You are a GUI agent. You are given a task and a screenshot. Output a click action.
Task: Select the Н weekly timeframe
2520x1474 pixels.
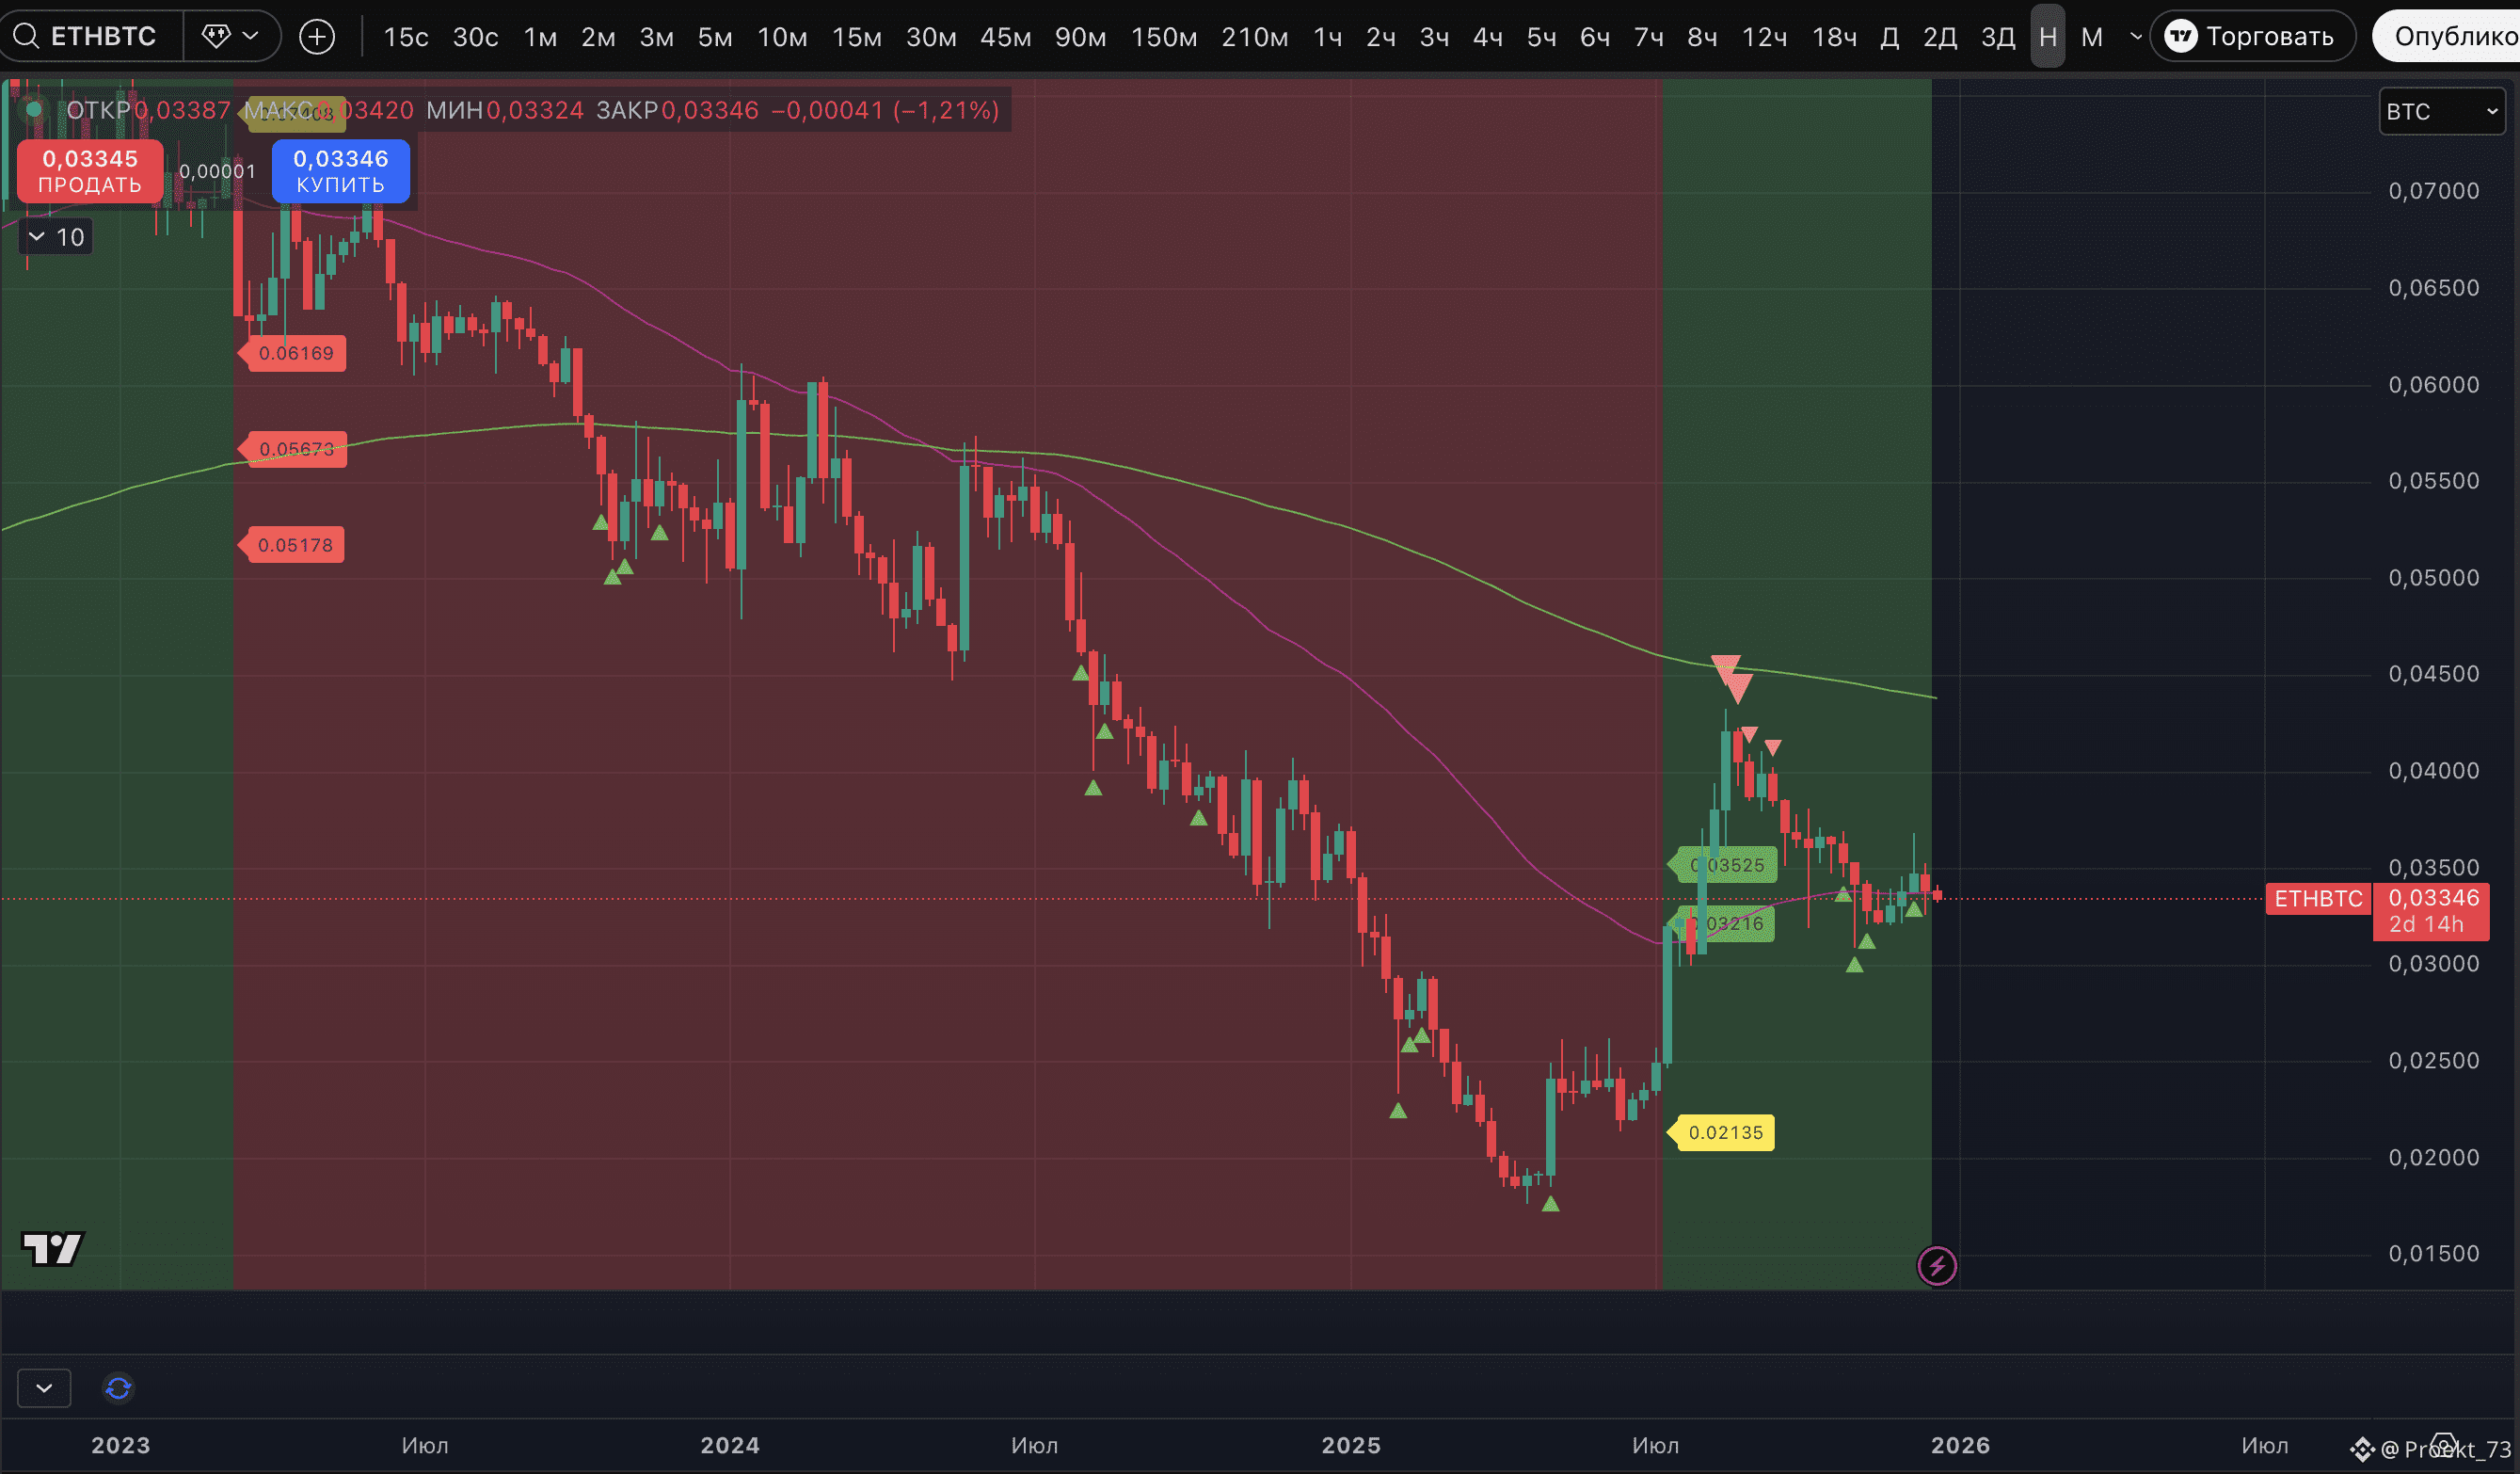pyautogui.click(x=2047, y=37)
